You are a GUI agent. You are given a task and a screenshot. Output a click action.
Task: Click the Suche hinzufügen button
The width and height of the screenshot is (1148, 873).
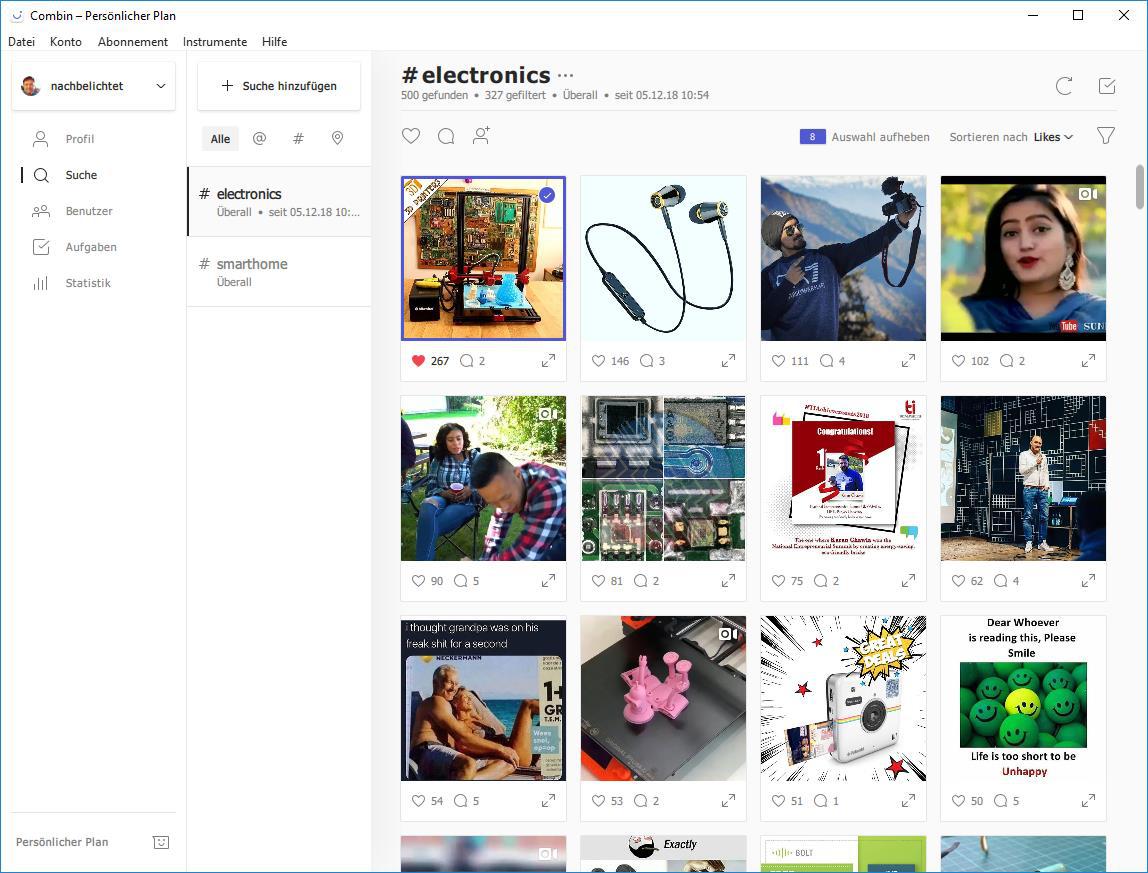coord(279,86)
